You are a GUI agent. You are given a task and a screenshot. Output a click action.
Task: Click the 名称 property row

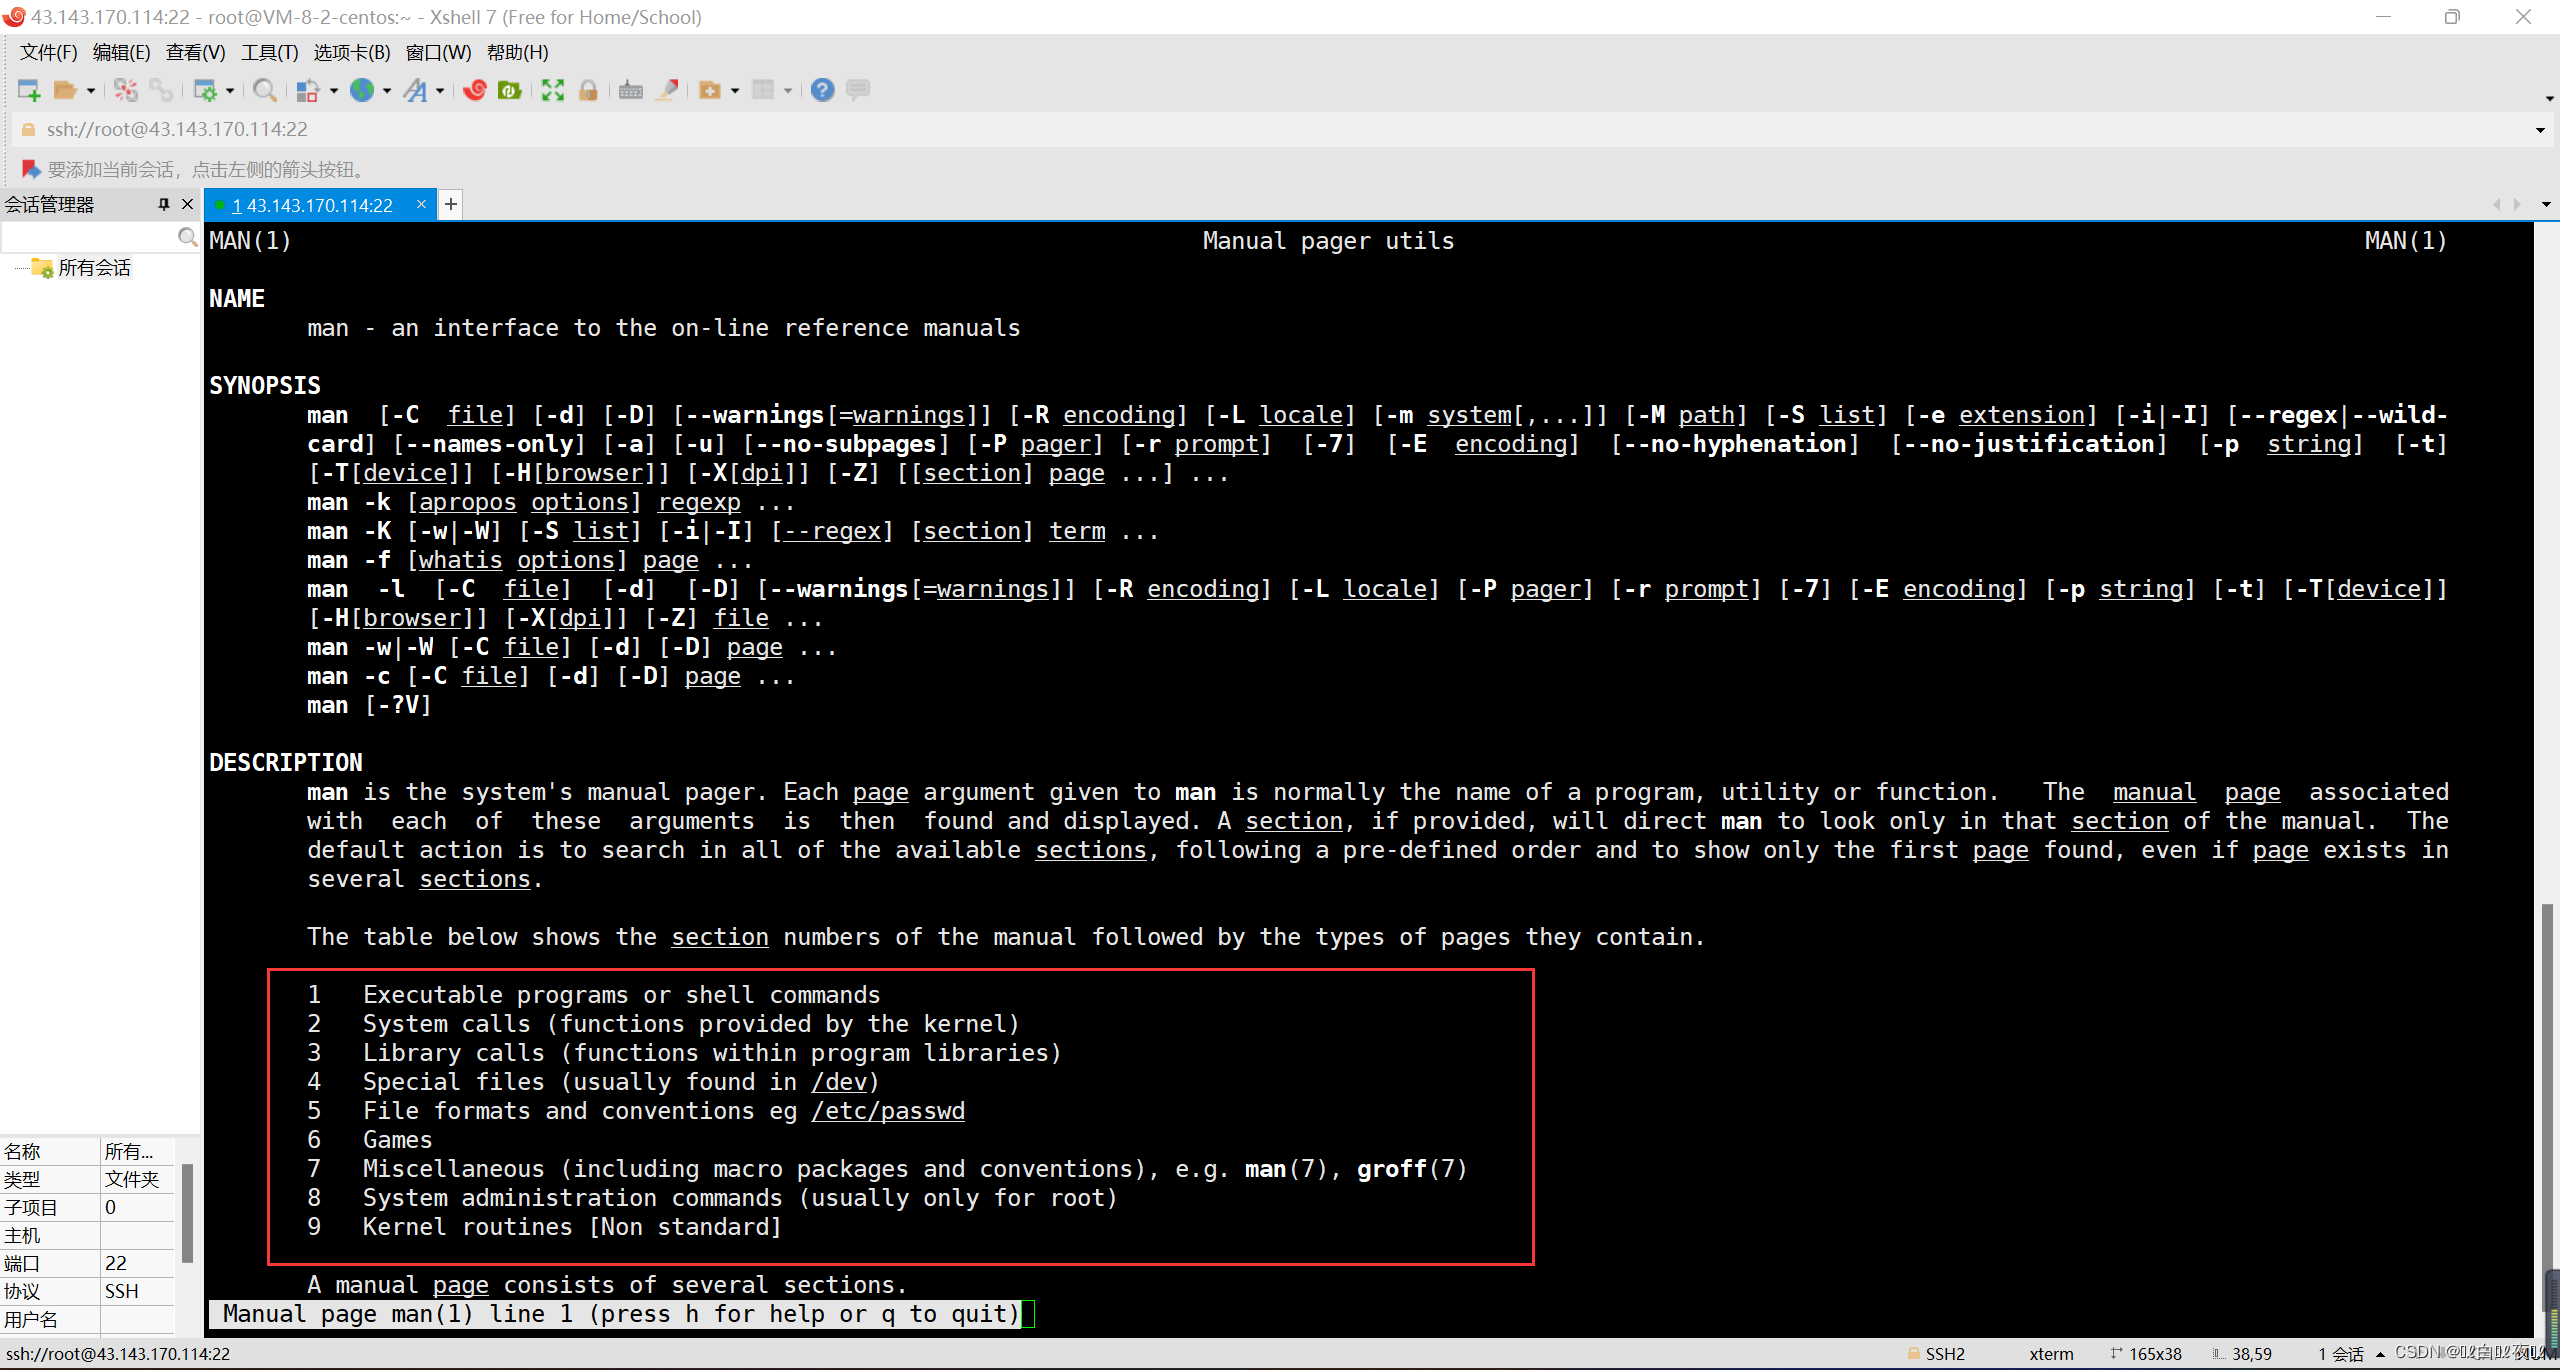point(87,1151)
